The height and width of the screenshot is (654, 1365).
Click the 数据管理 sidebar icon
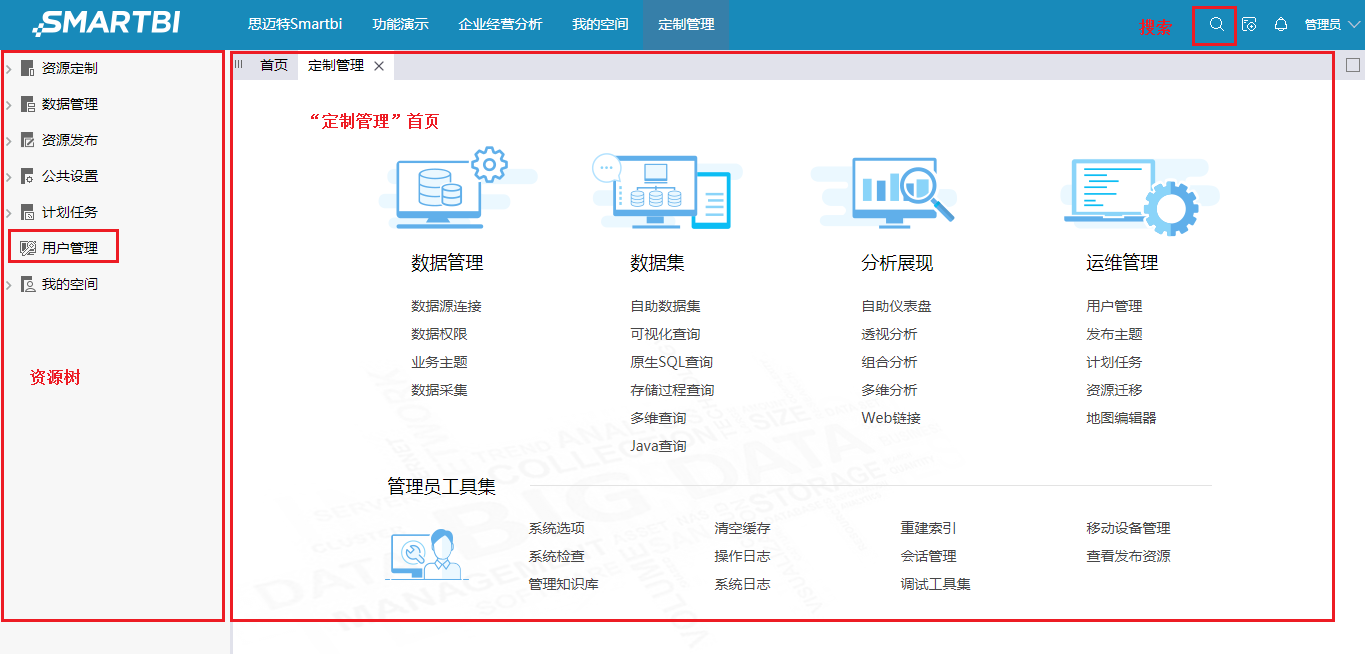pyautogui.click(x=28, y=105)
